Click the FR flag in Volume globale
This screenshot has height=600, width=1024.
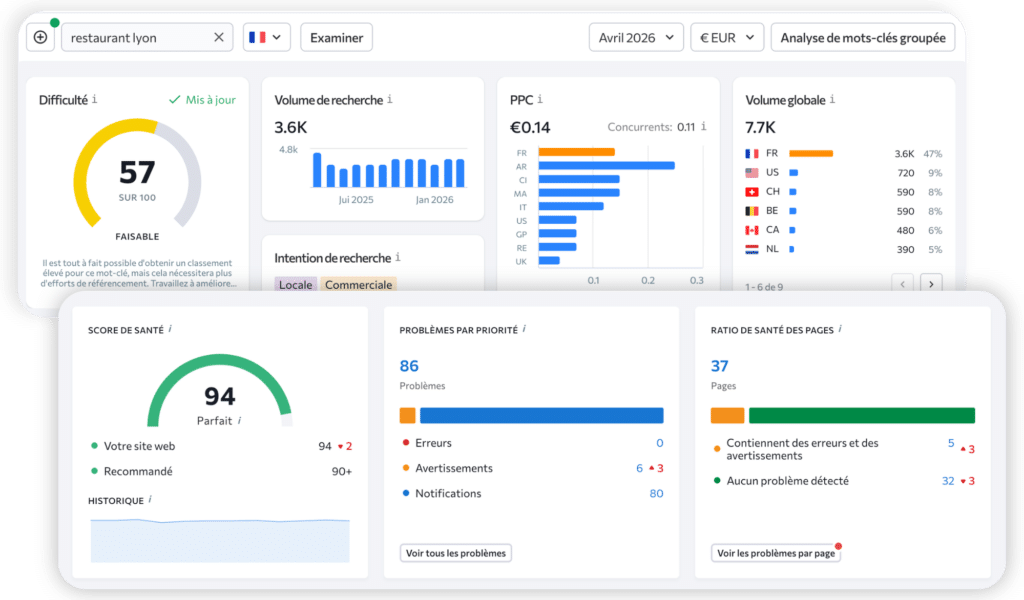[x=752, y=153]
